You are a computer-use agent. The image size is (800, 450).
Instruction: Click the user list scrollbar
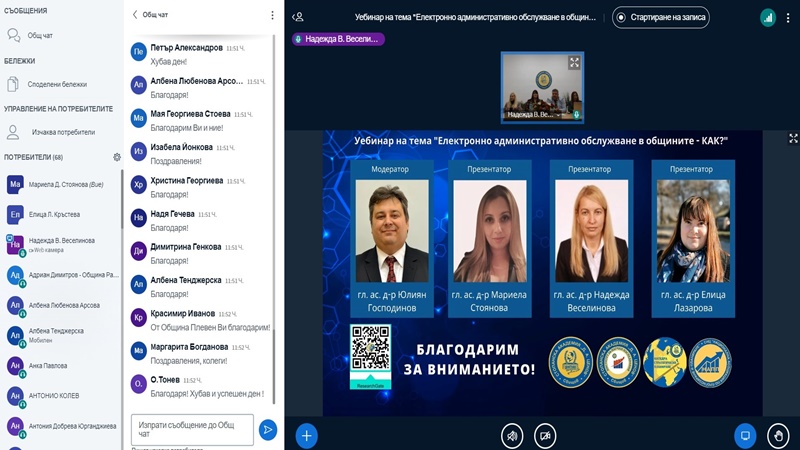pyautogui.click(x=122, y=199)
